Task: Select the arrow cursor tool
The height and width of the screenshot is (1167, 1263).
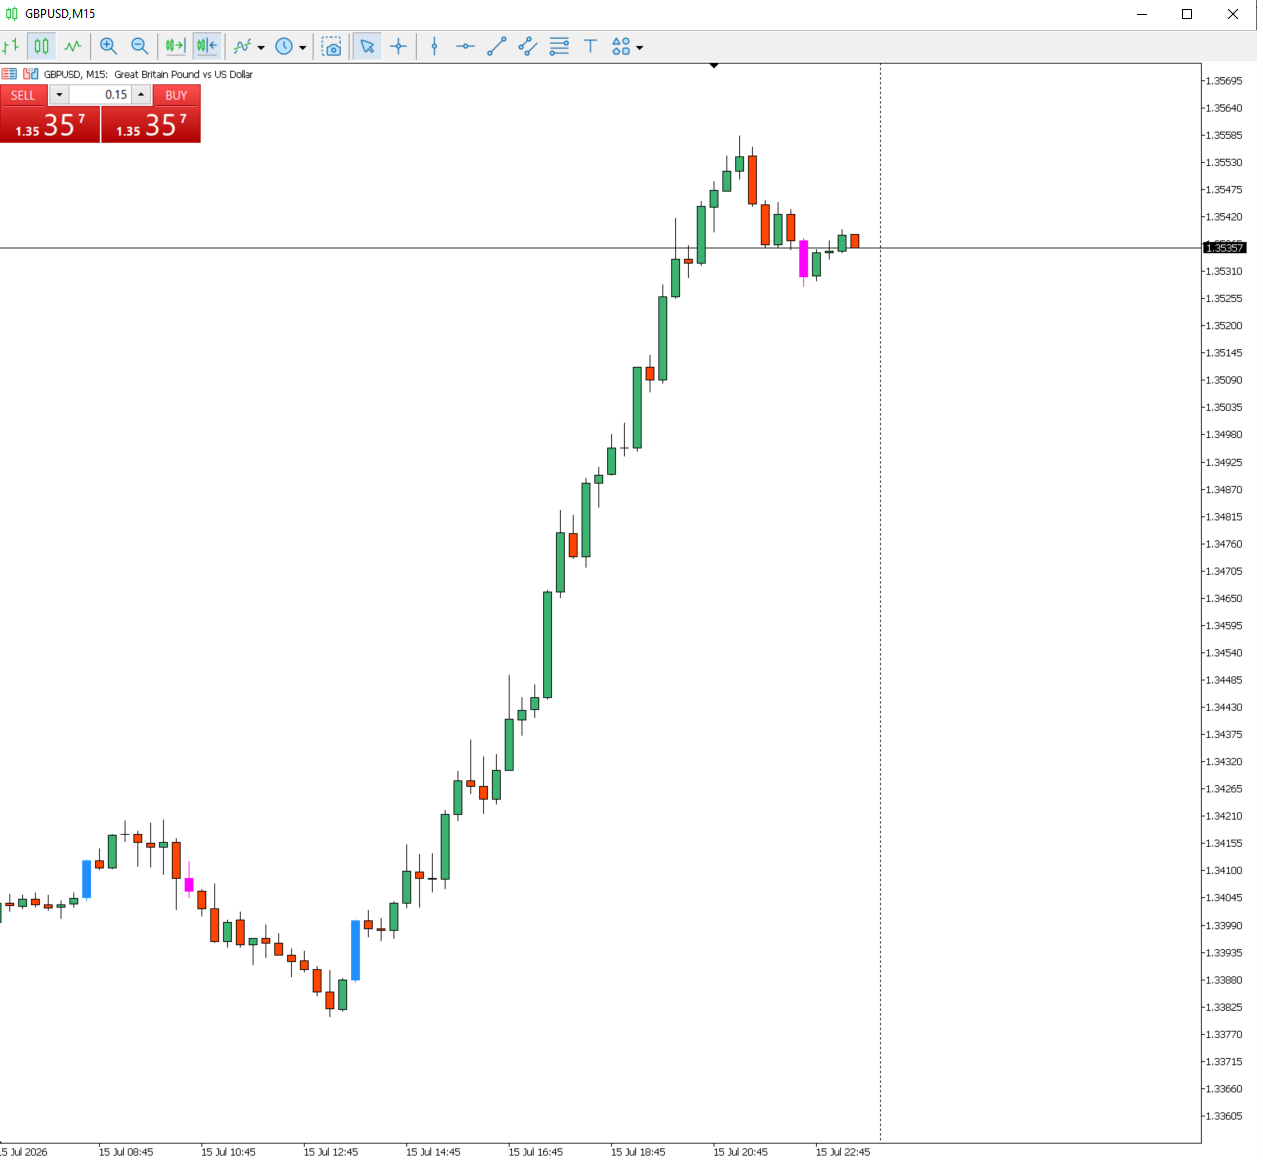Action: (367, 46)
